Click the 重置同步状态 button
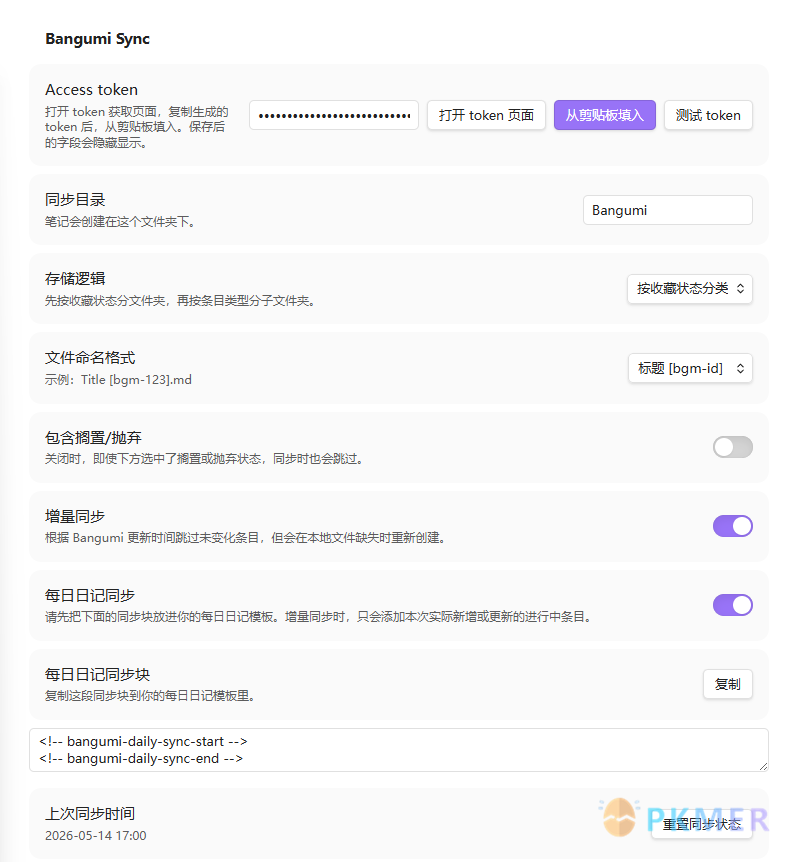 click(701, 824)
